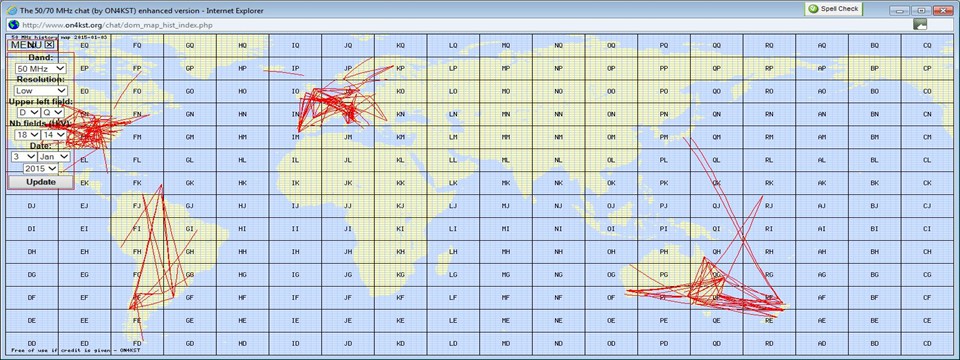Screen dimensions: 960x360
Task: Open the Band dropdown showing 50 MHz
Action: (40, 69)
